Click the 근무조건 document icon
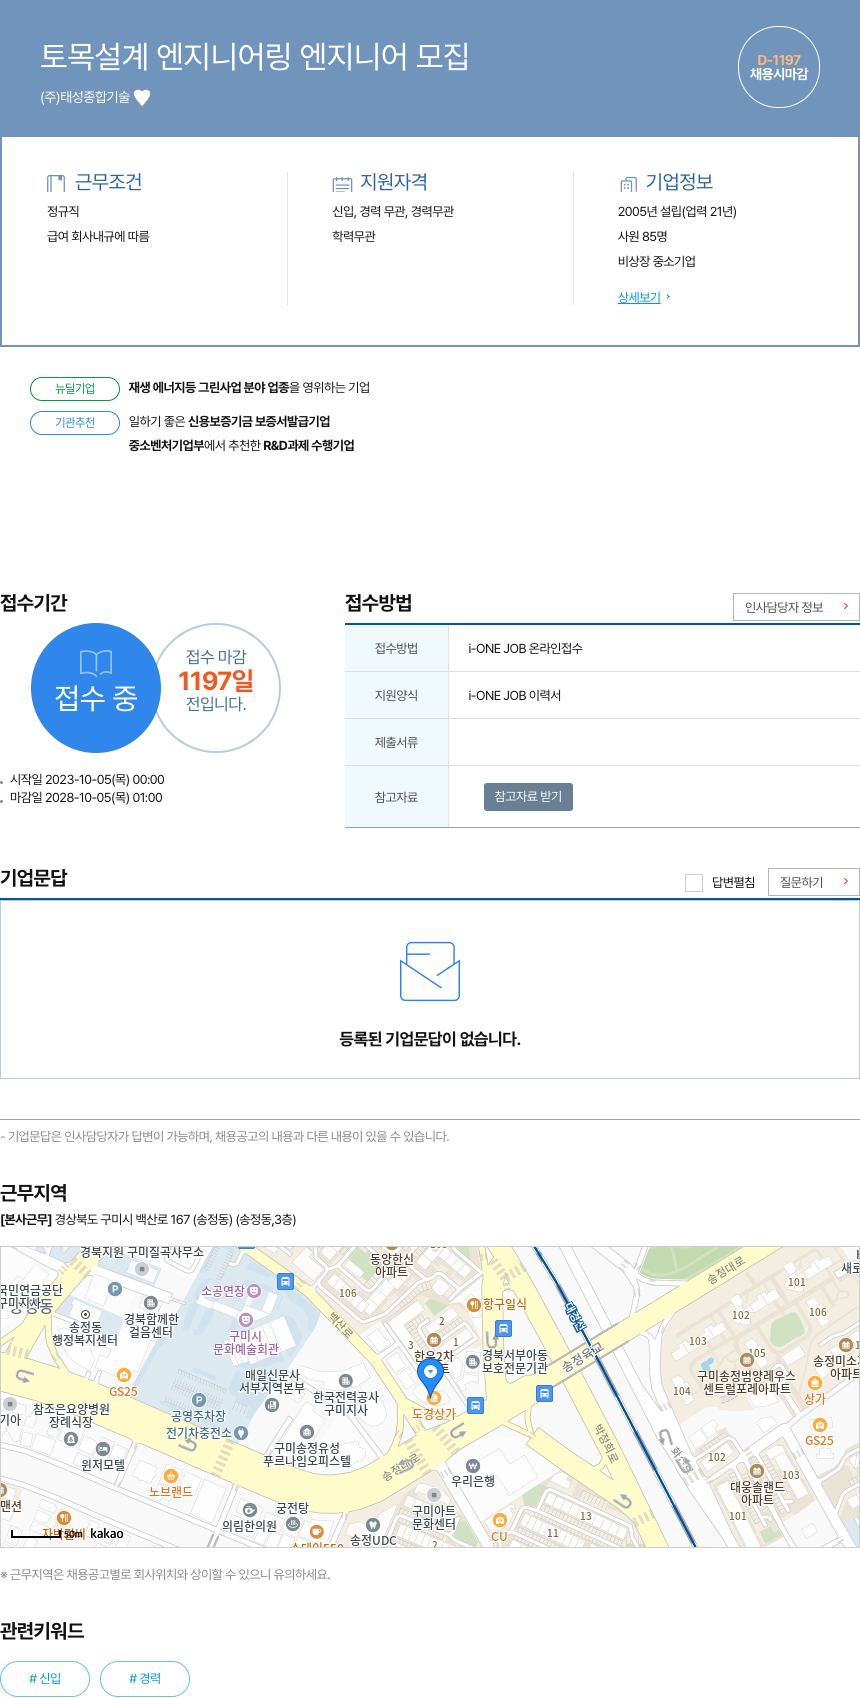Screen dimensions: 860x1698 point(56,183)
